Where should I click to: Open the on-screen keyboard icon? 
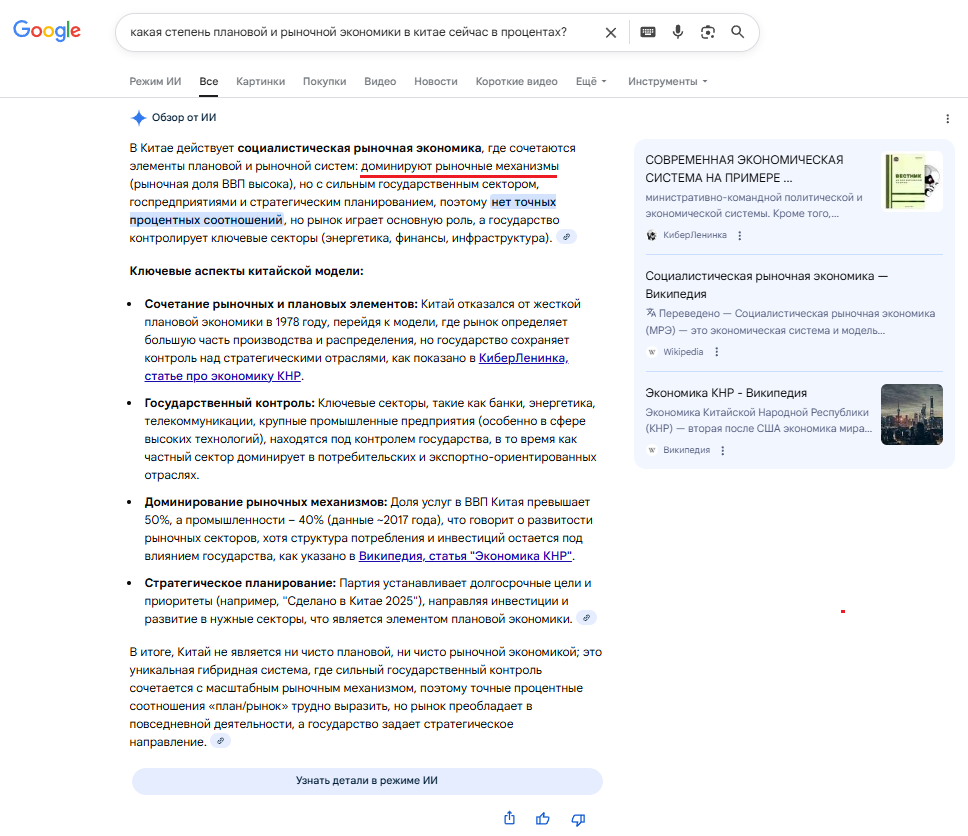click(648, 32)
